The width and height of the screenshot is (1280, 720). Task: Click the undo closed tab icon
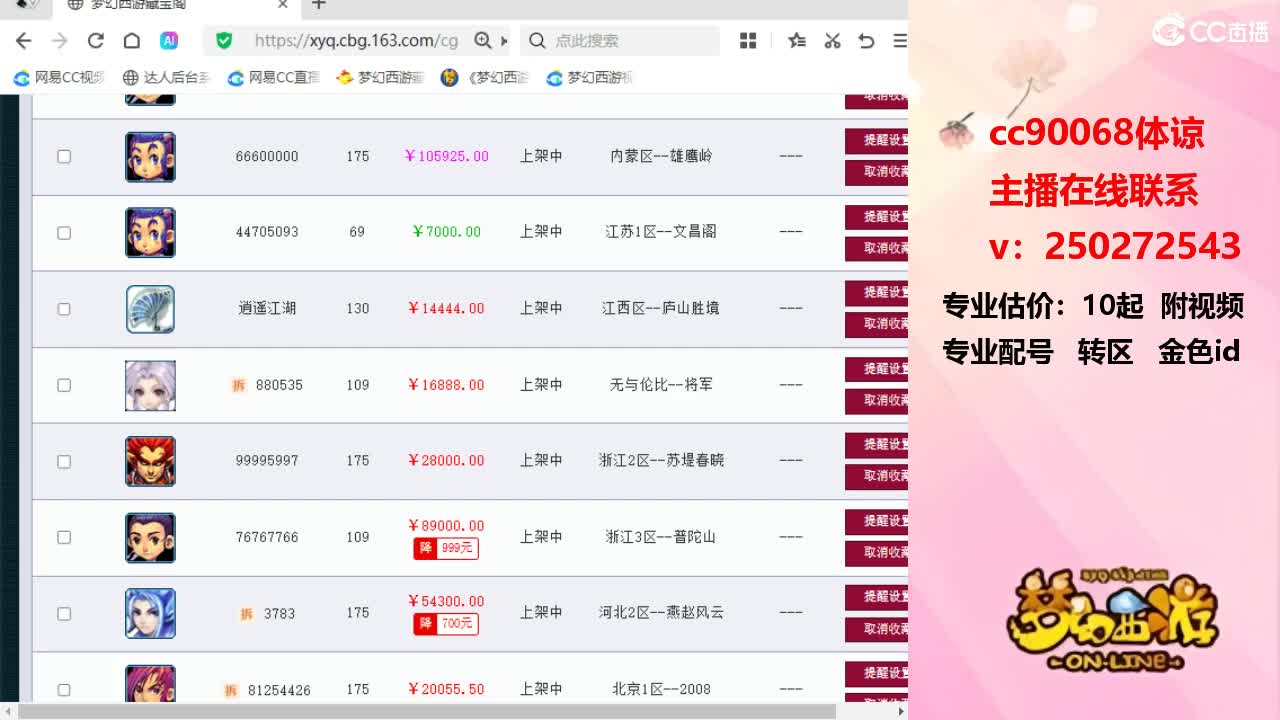[x=866, y=41]
